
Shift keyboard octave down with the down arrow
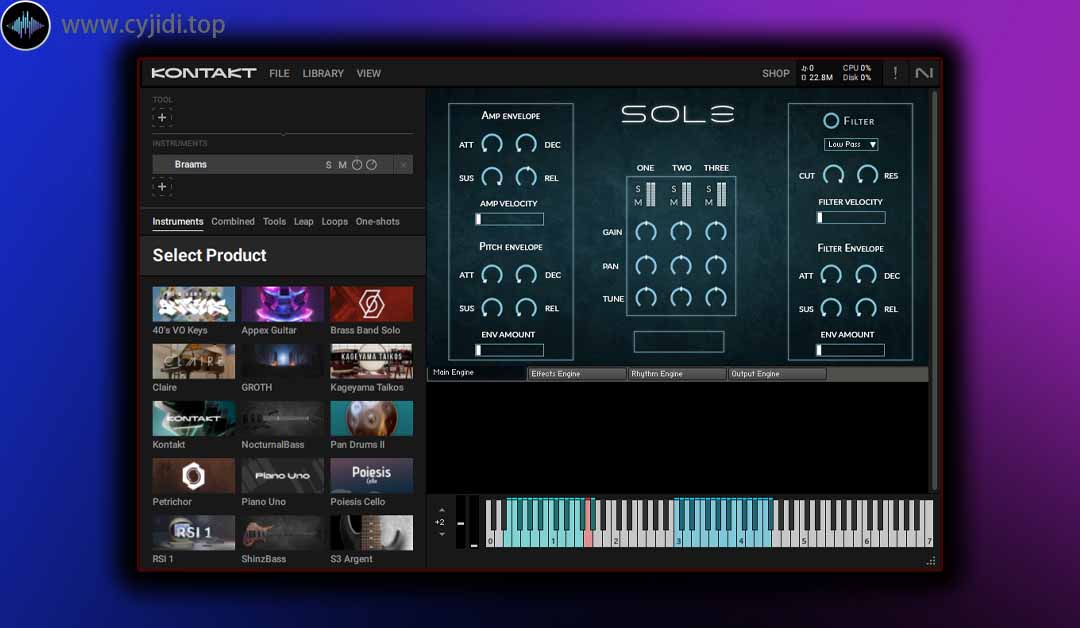pos(442,534)
